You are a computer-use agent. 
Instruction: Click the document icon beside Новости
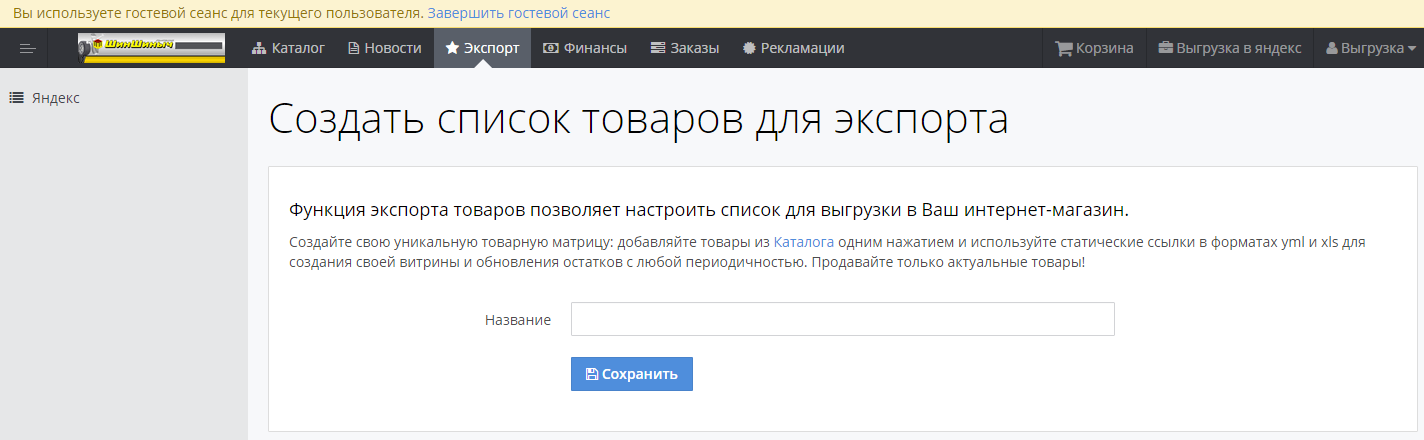[x=353, y=48]
